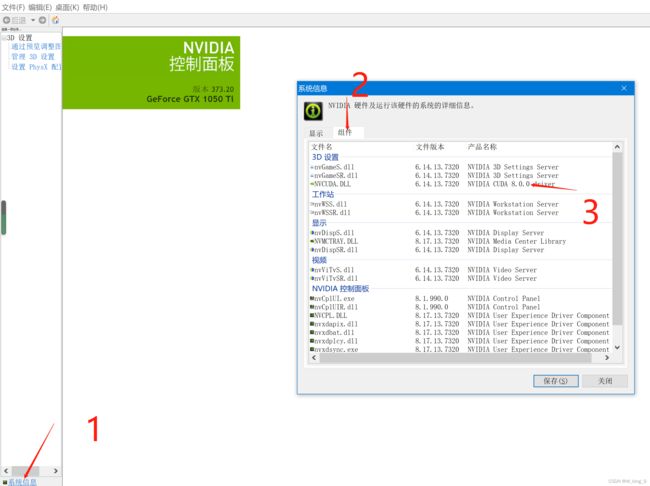Image resolution: width=650 pixels, height=486 pixels.
Task: Click the file icon beside nvxdapix.dll
Action: click(x=312, y=324)
